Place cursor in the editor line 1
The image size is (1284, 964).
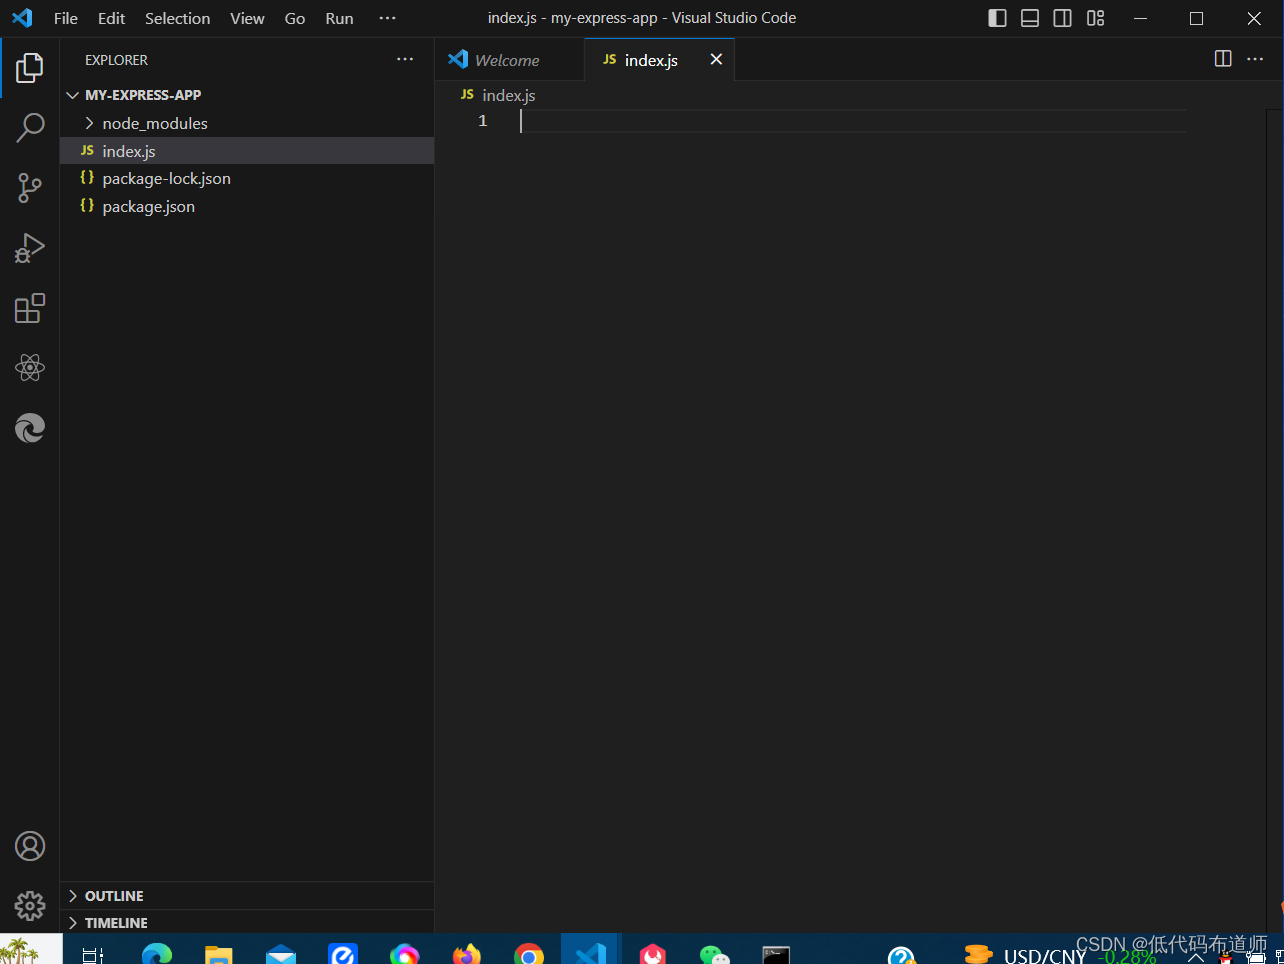click(x=853, y=121)
